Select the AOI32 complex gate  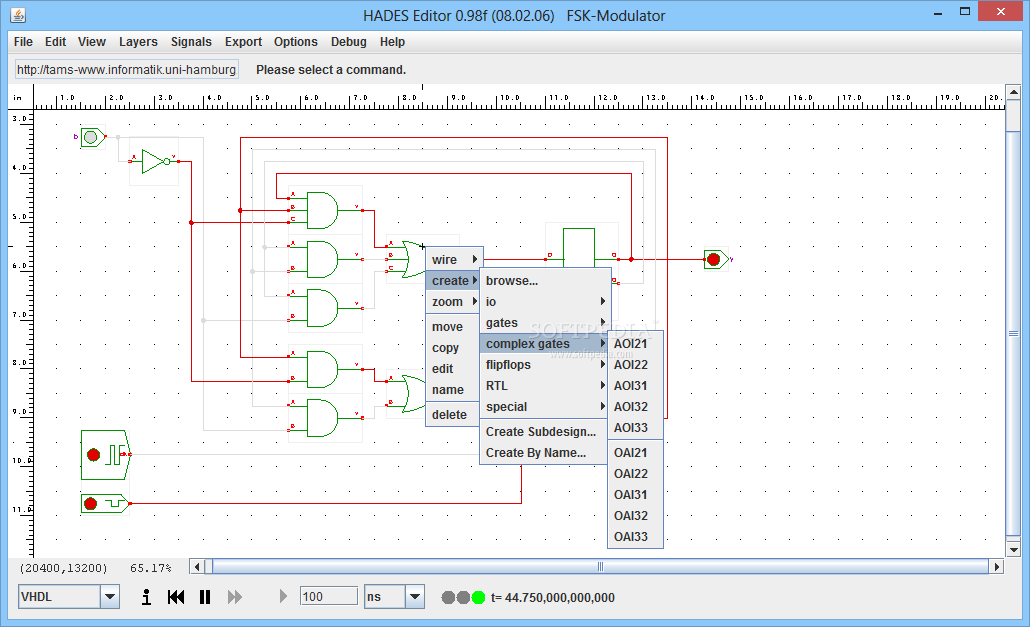pyautogui.click(x=635, y=406)
